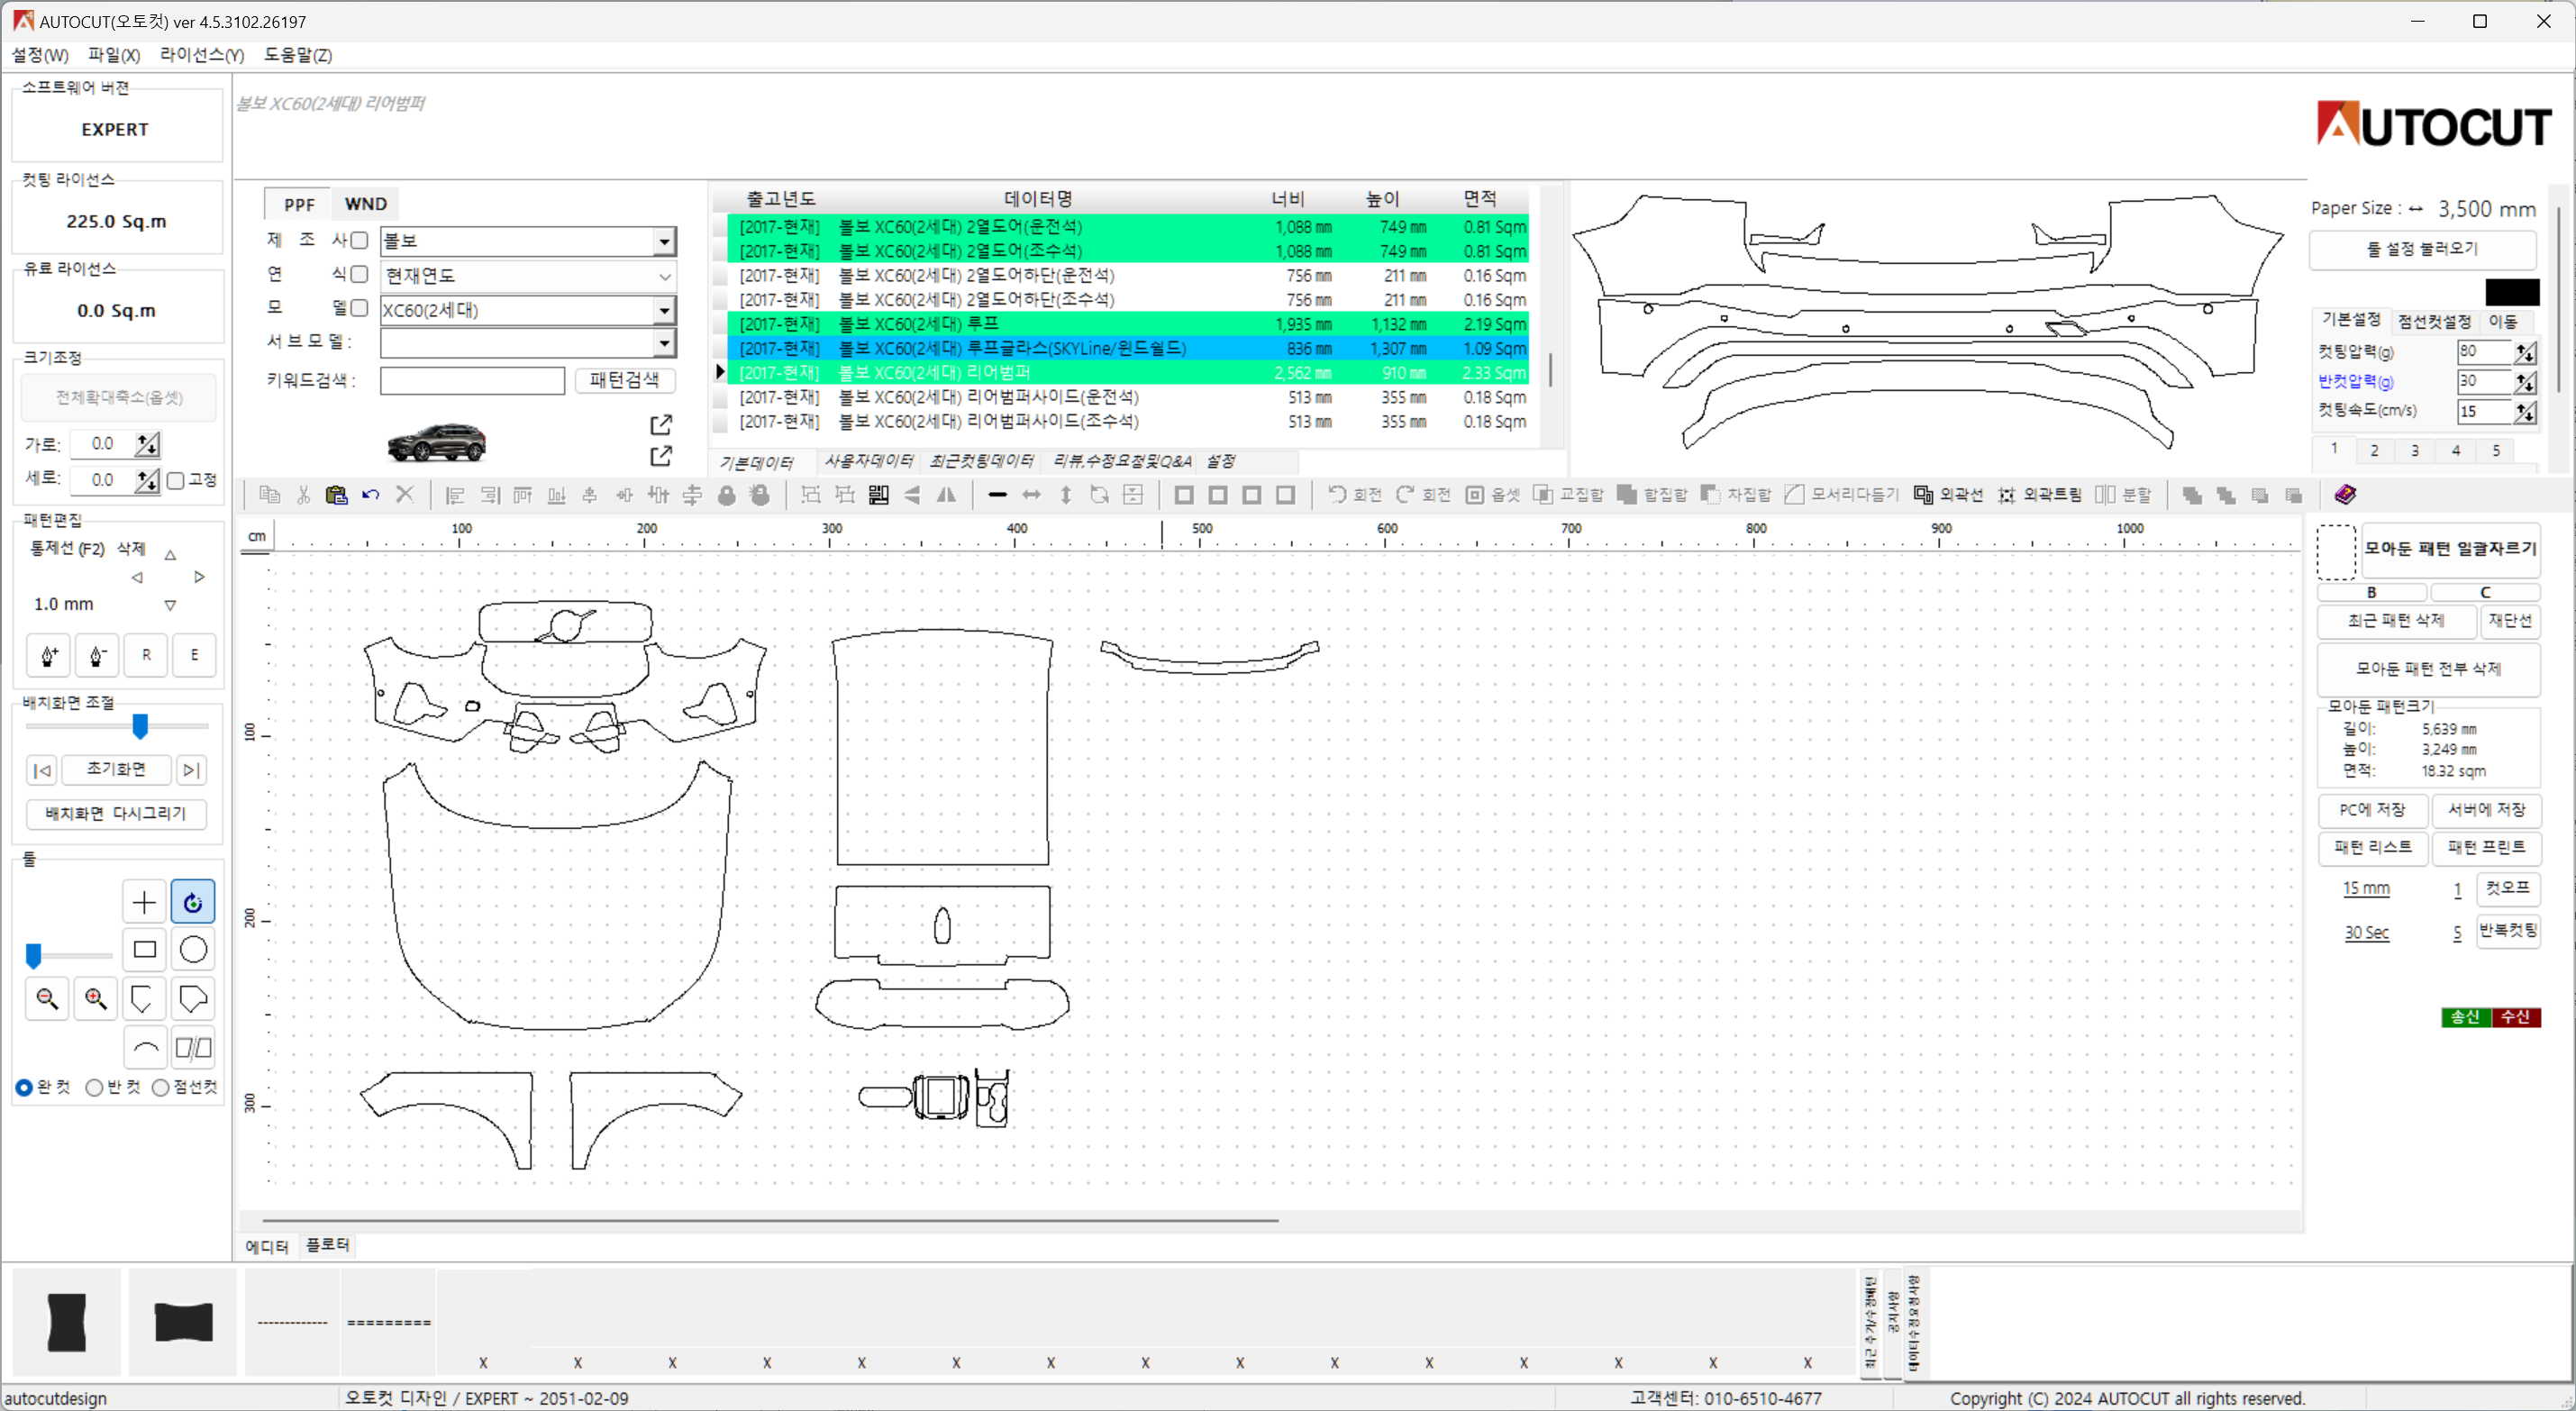The width and height of the screenshot is (2576, 1411).
Task: Select the arc curve tool
Action: coord(144,1048)
